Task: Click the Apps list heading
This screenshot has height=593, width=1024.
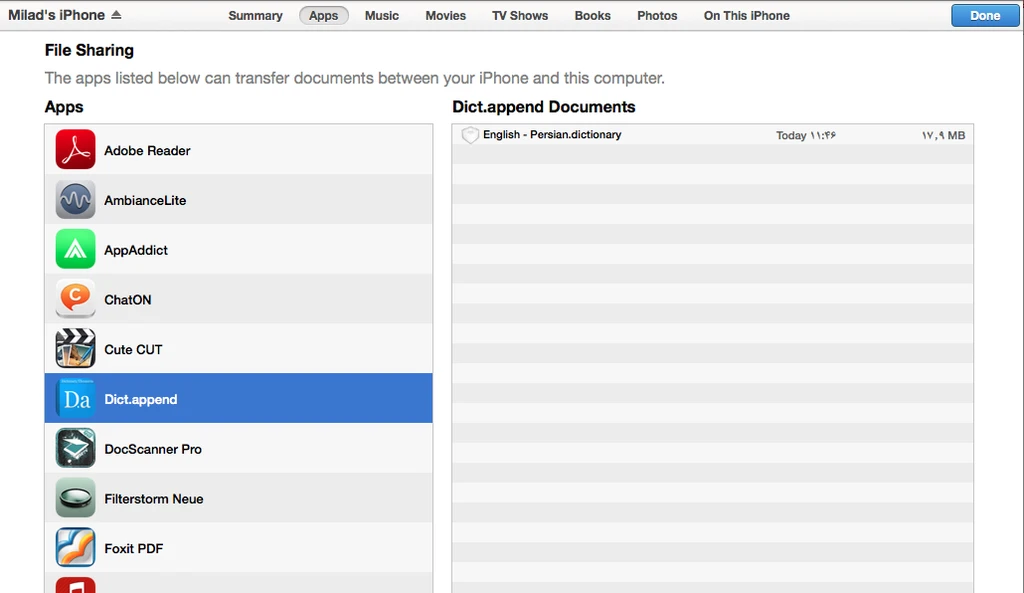Action: click(x=64, y=107)
